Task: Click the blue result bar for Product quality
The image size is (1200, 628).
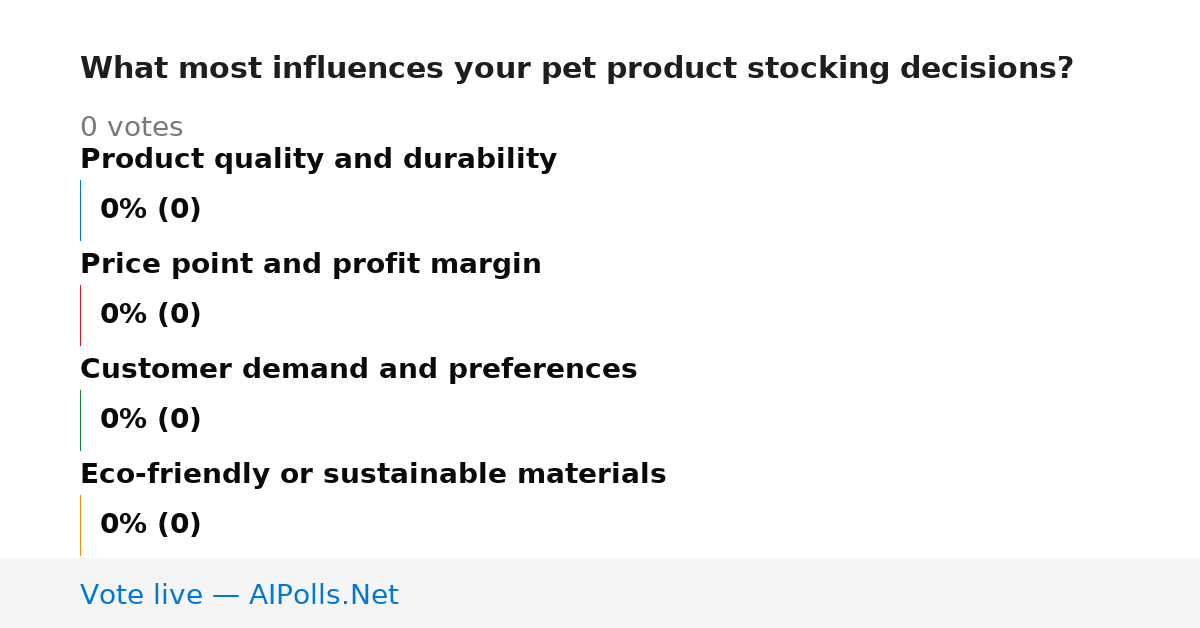Action: pyautogui.click(x=80, y=210)
